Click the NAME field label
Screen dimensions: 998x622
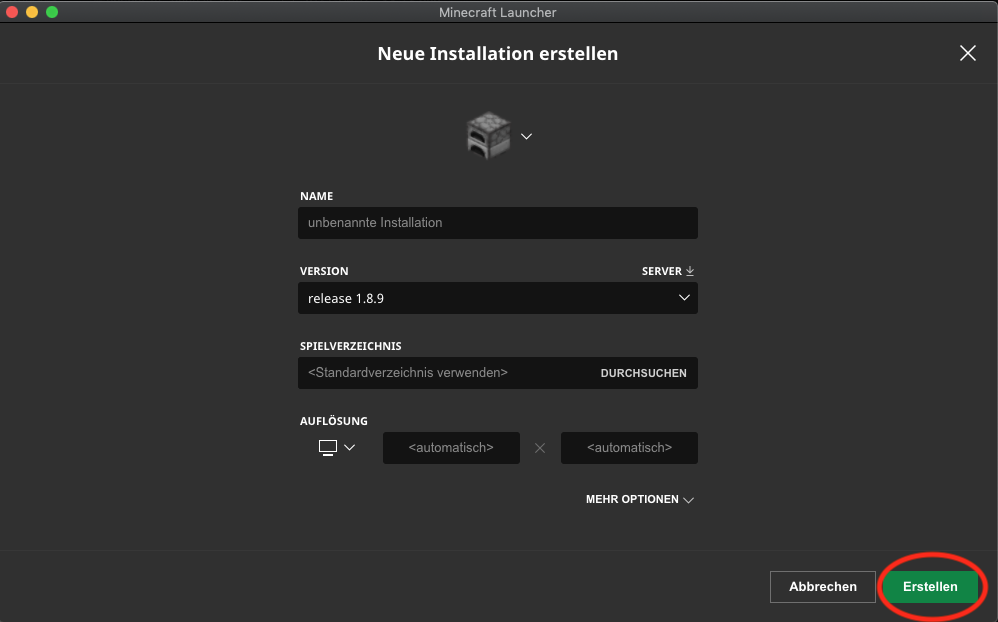click(316, 196)
